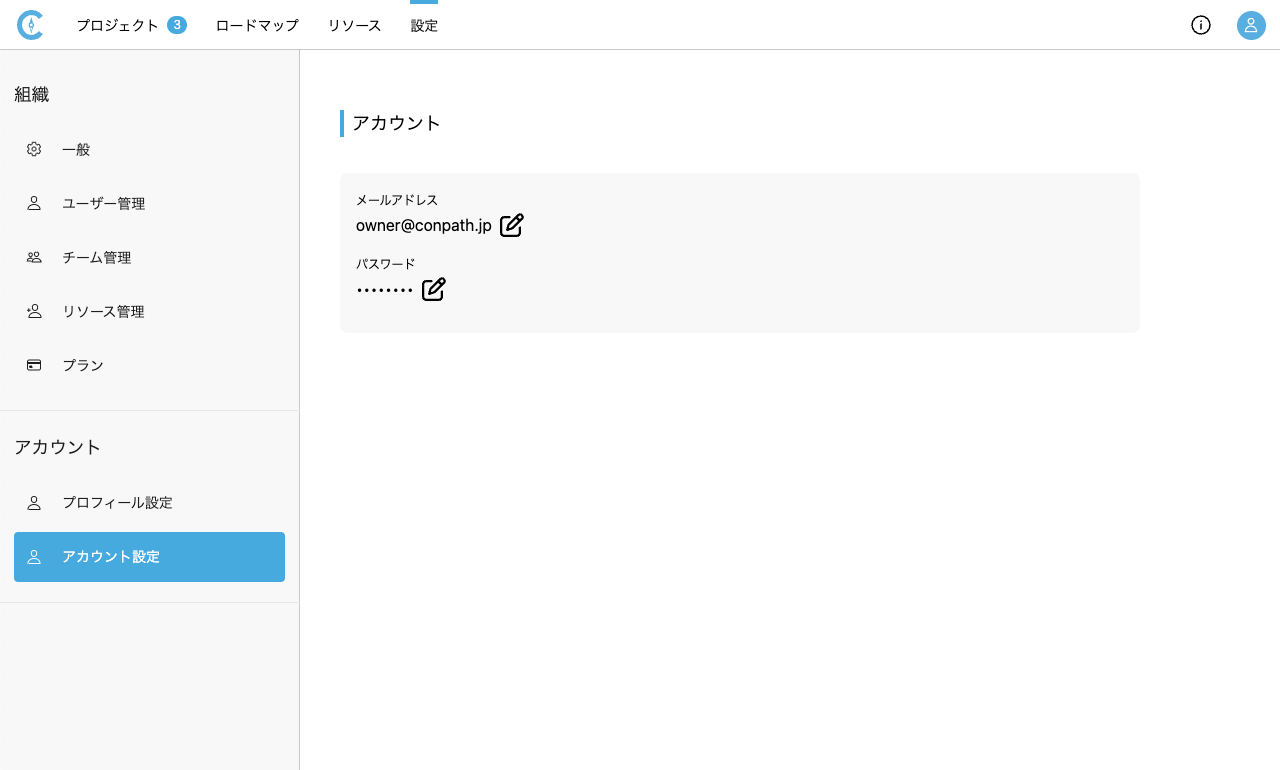Select the 設定 tab
This screenshot has width=1280, height=770.
(x=424, y=26)
